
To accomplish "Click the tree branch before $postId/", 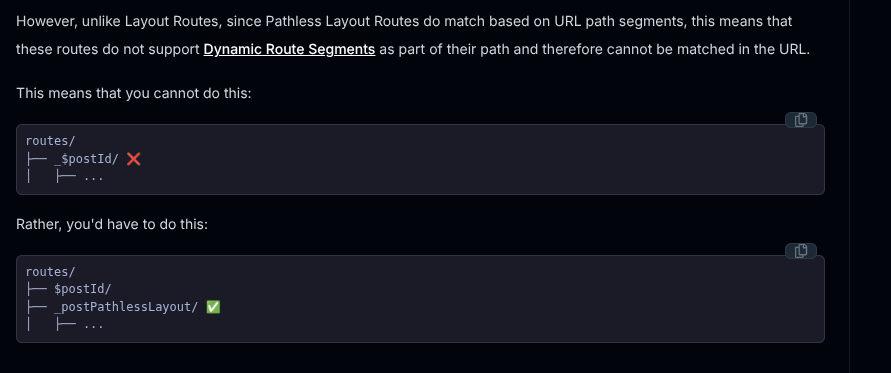I will coord(36,289).
